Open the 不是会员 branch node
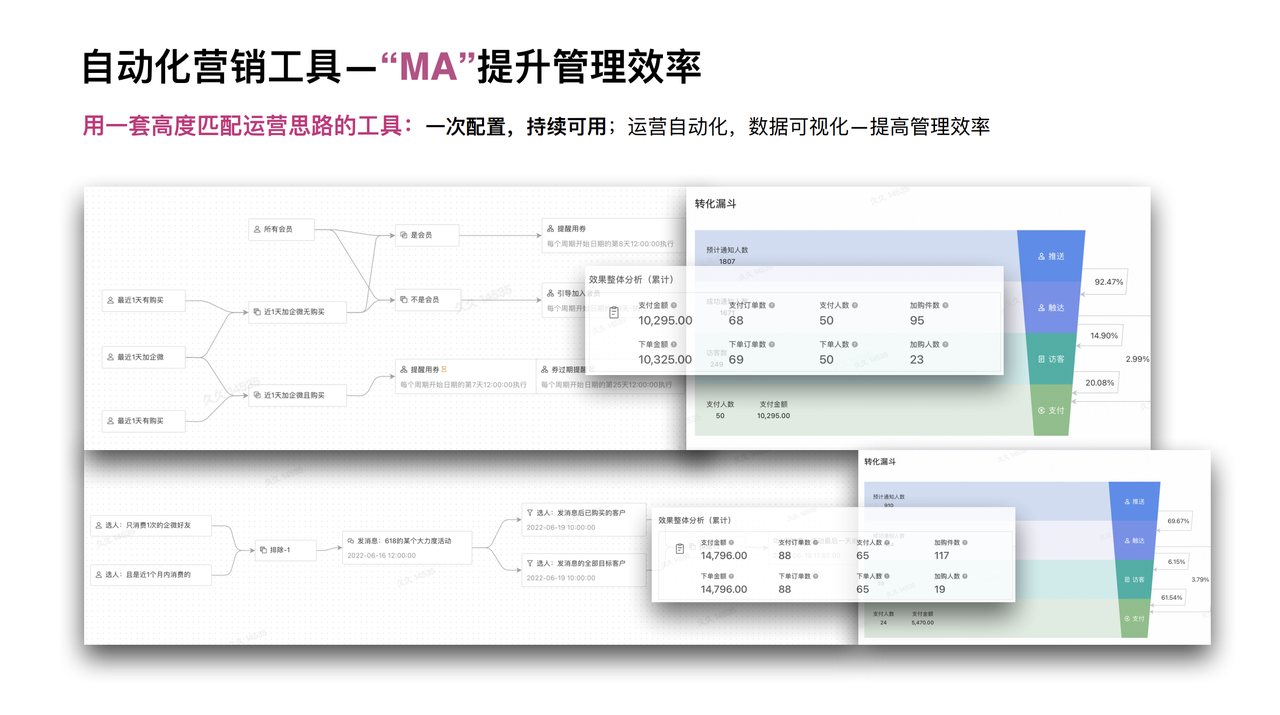Viewport: 1280px width, 715px height. point(427,299)
